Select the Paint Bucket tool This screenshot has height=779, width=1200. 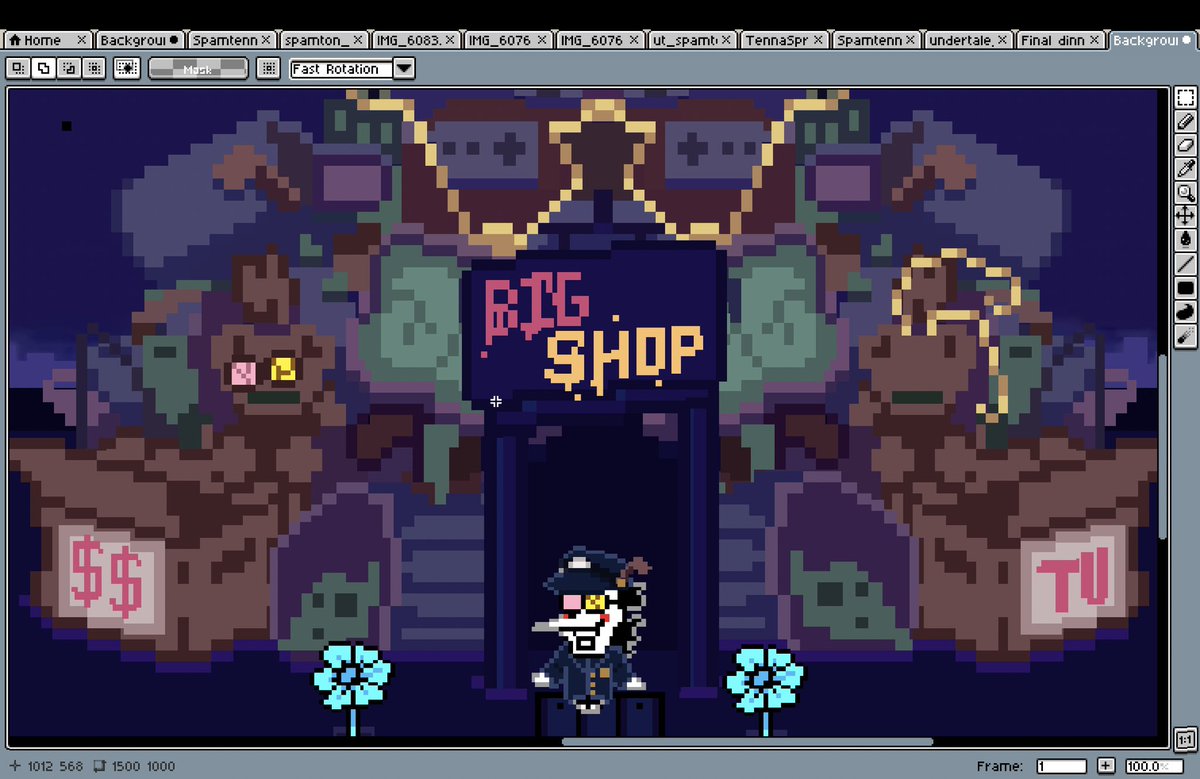click(1185, 240)
